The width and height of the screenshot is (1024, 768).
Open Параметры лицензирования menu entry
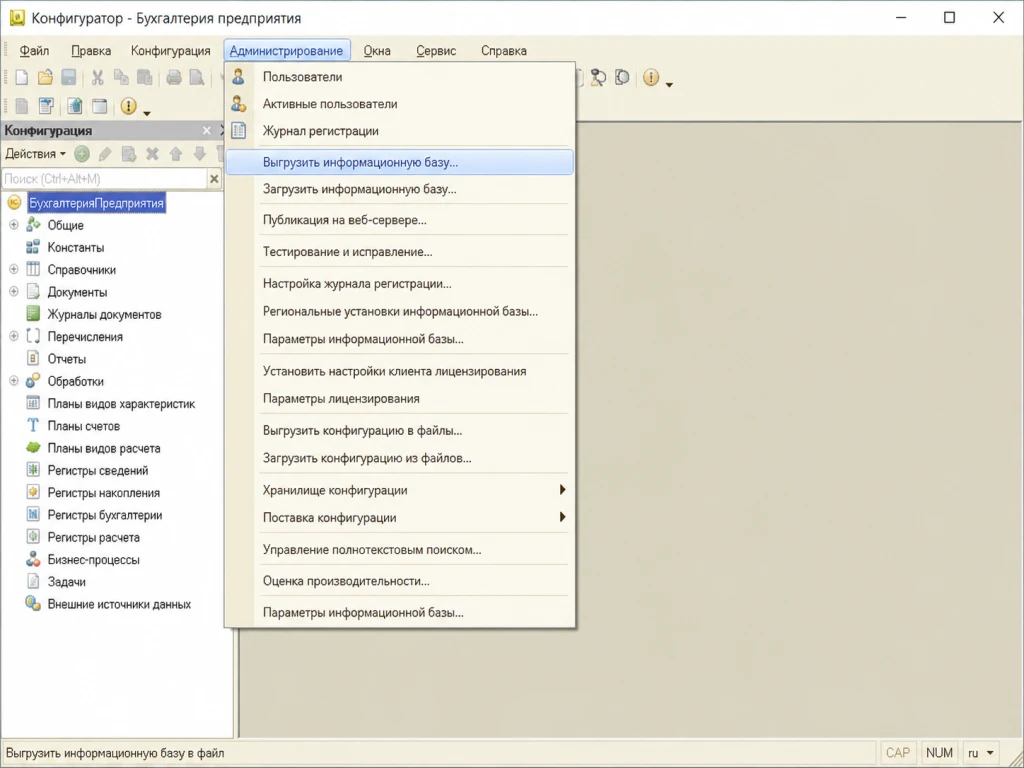pos(400,398)
